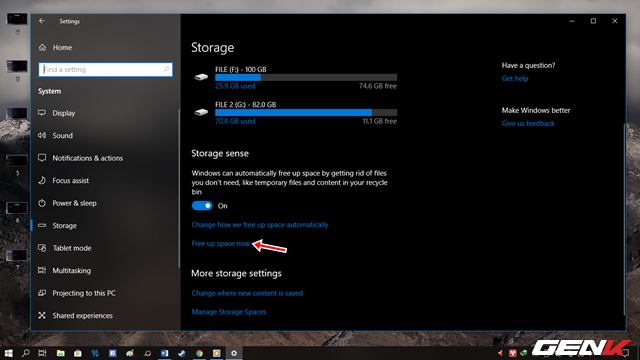Open Sound settings via speaker icon
The width and height of the screenshot is (640, 360).
42,136
